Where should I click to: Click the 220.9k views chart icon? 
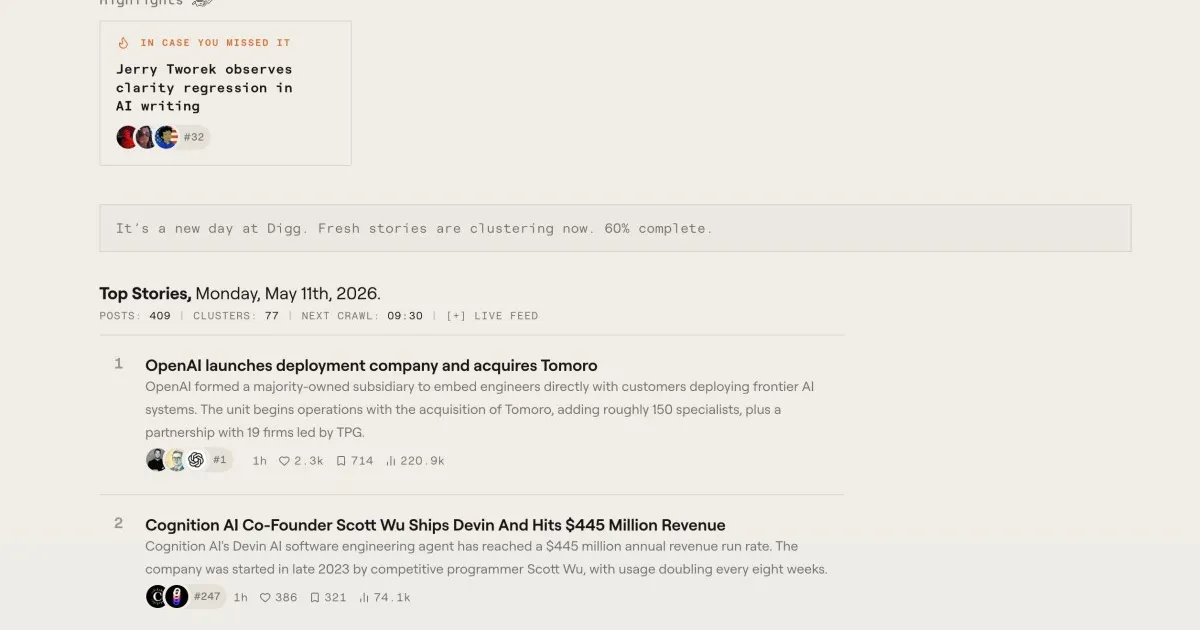tap(391, 461)
